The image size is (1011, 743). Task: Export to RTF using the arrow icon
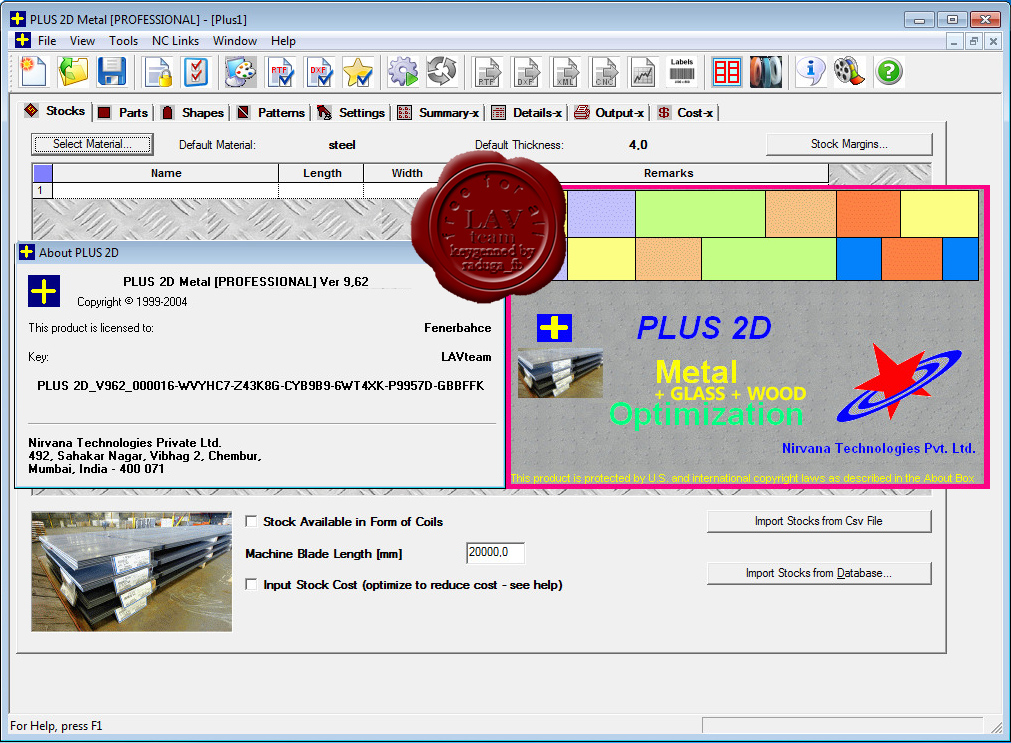(487, 72)
